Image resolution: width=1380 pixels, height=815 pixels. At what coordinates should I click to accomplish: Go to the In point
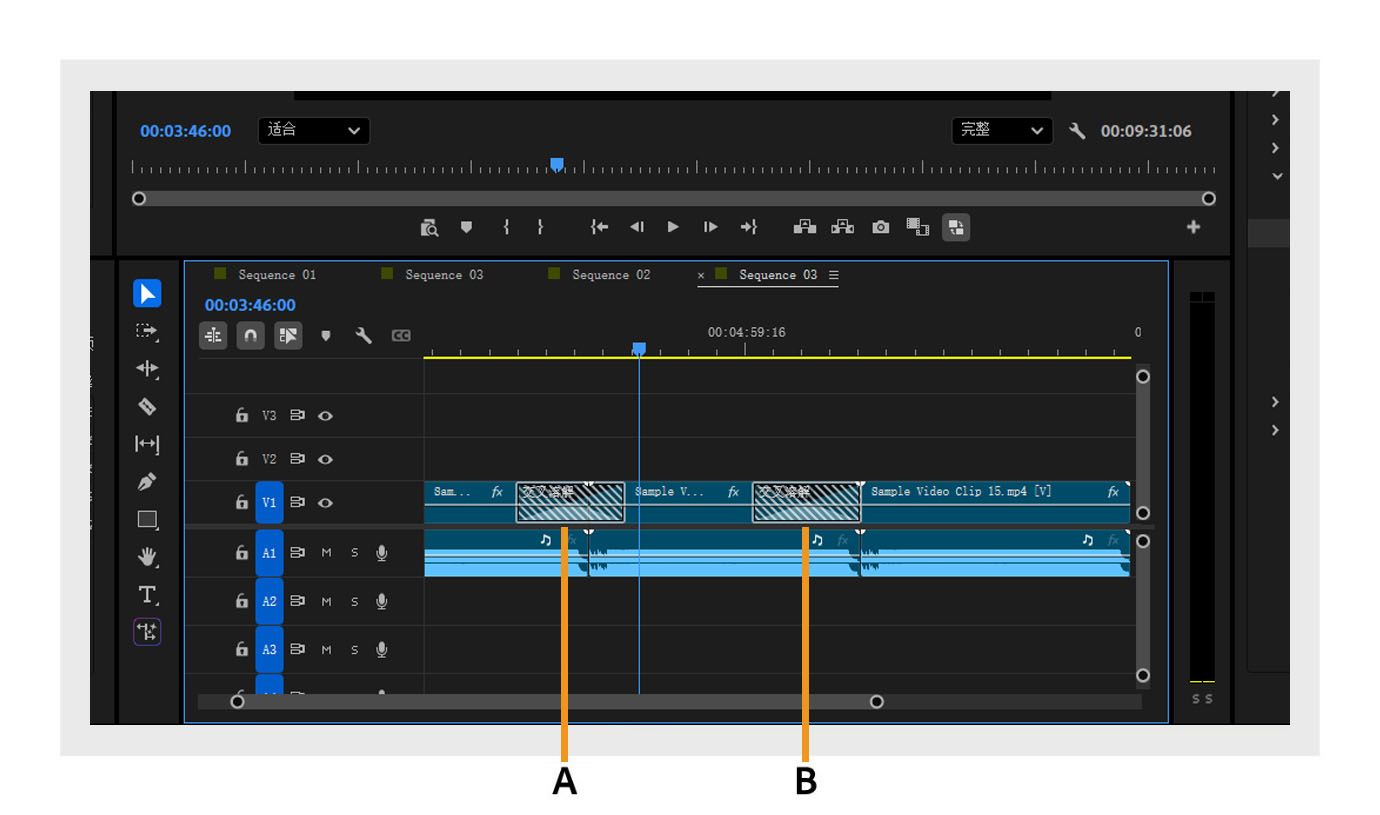599,227
